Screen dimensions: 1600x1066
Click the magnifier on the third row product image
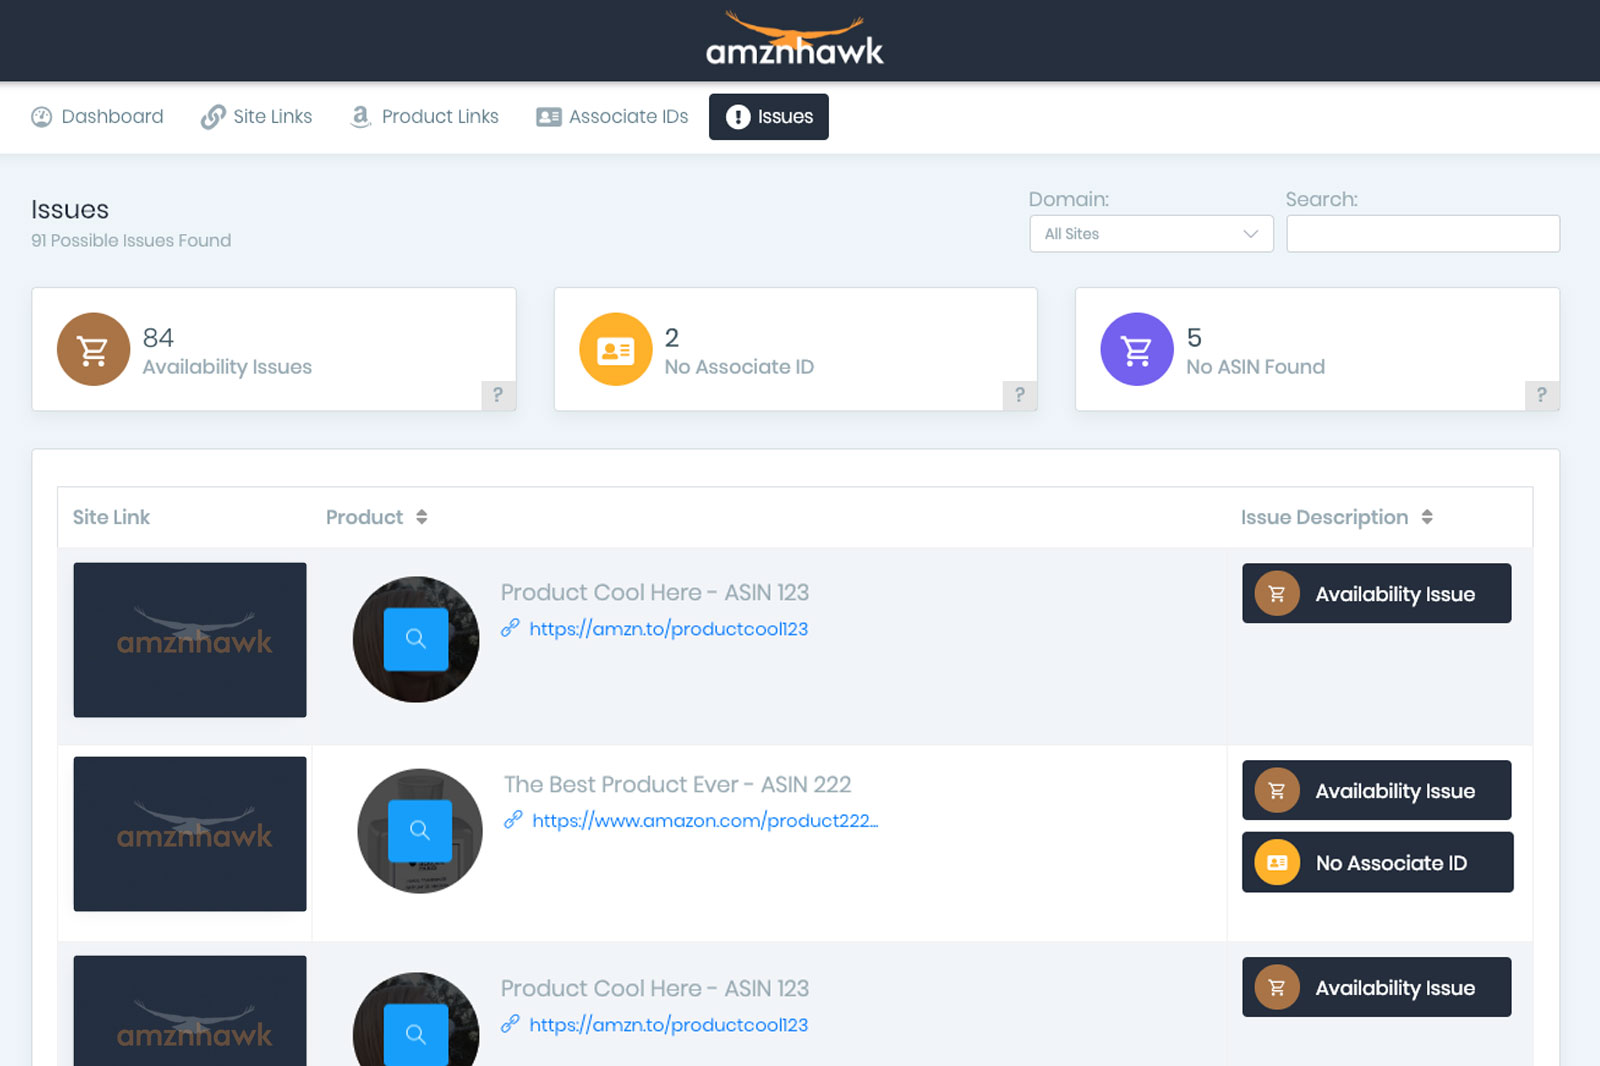(x=416, y=1034)
